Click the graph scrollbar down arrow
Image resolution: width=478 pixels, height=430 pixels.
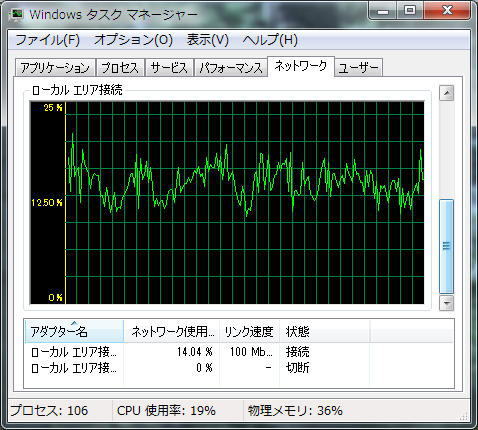[x=446, y=303]
